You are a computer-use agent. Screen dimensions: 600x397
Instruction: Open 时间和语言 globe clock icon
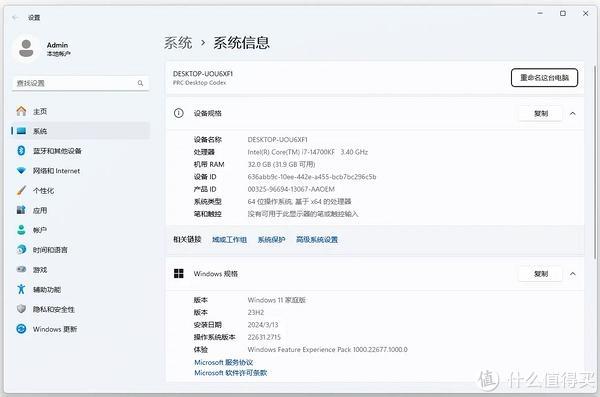click(x=21, y=250)
